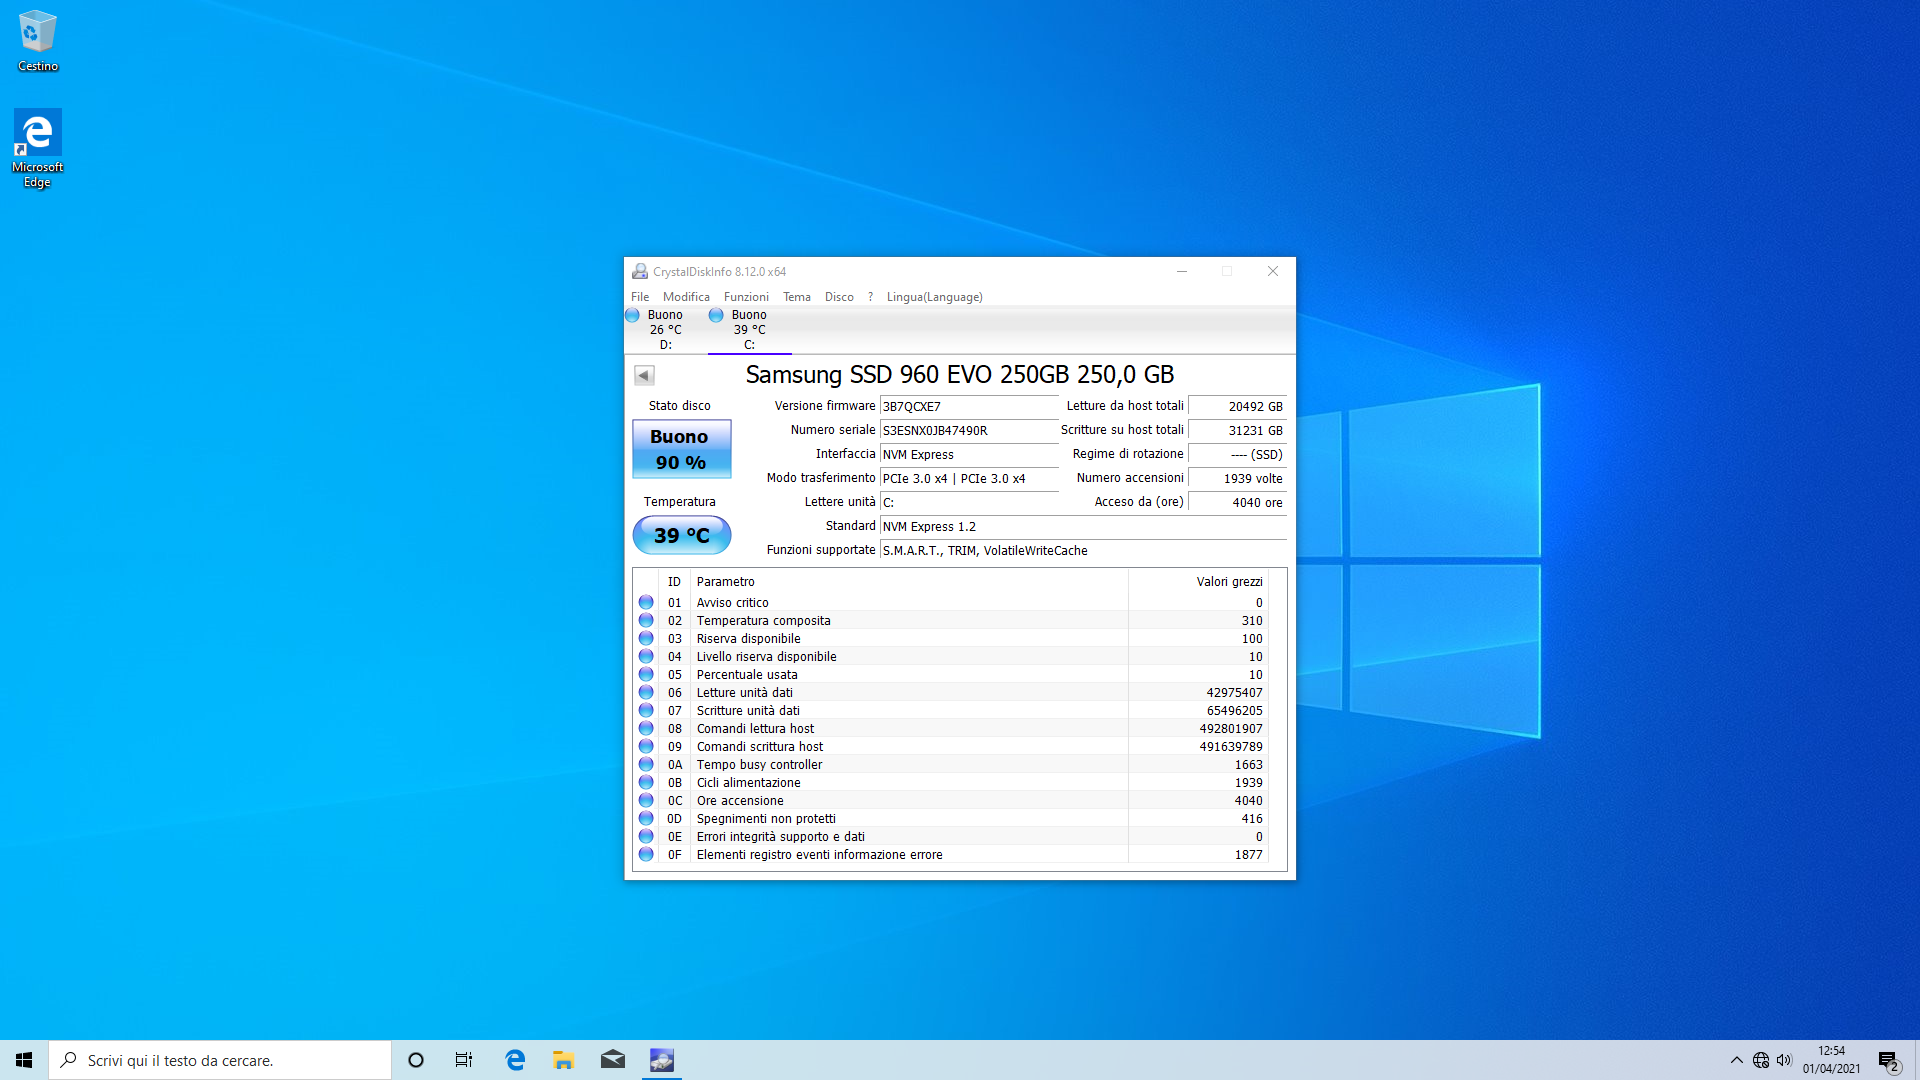The image size is (1920, 1080).
Task: Click the Samsung SSD 960 EVO title text
Action: [x=960, y=374]
